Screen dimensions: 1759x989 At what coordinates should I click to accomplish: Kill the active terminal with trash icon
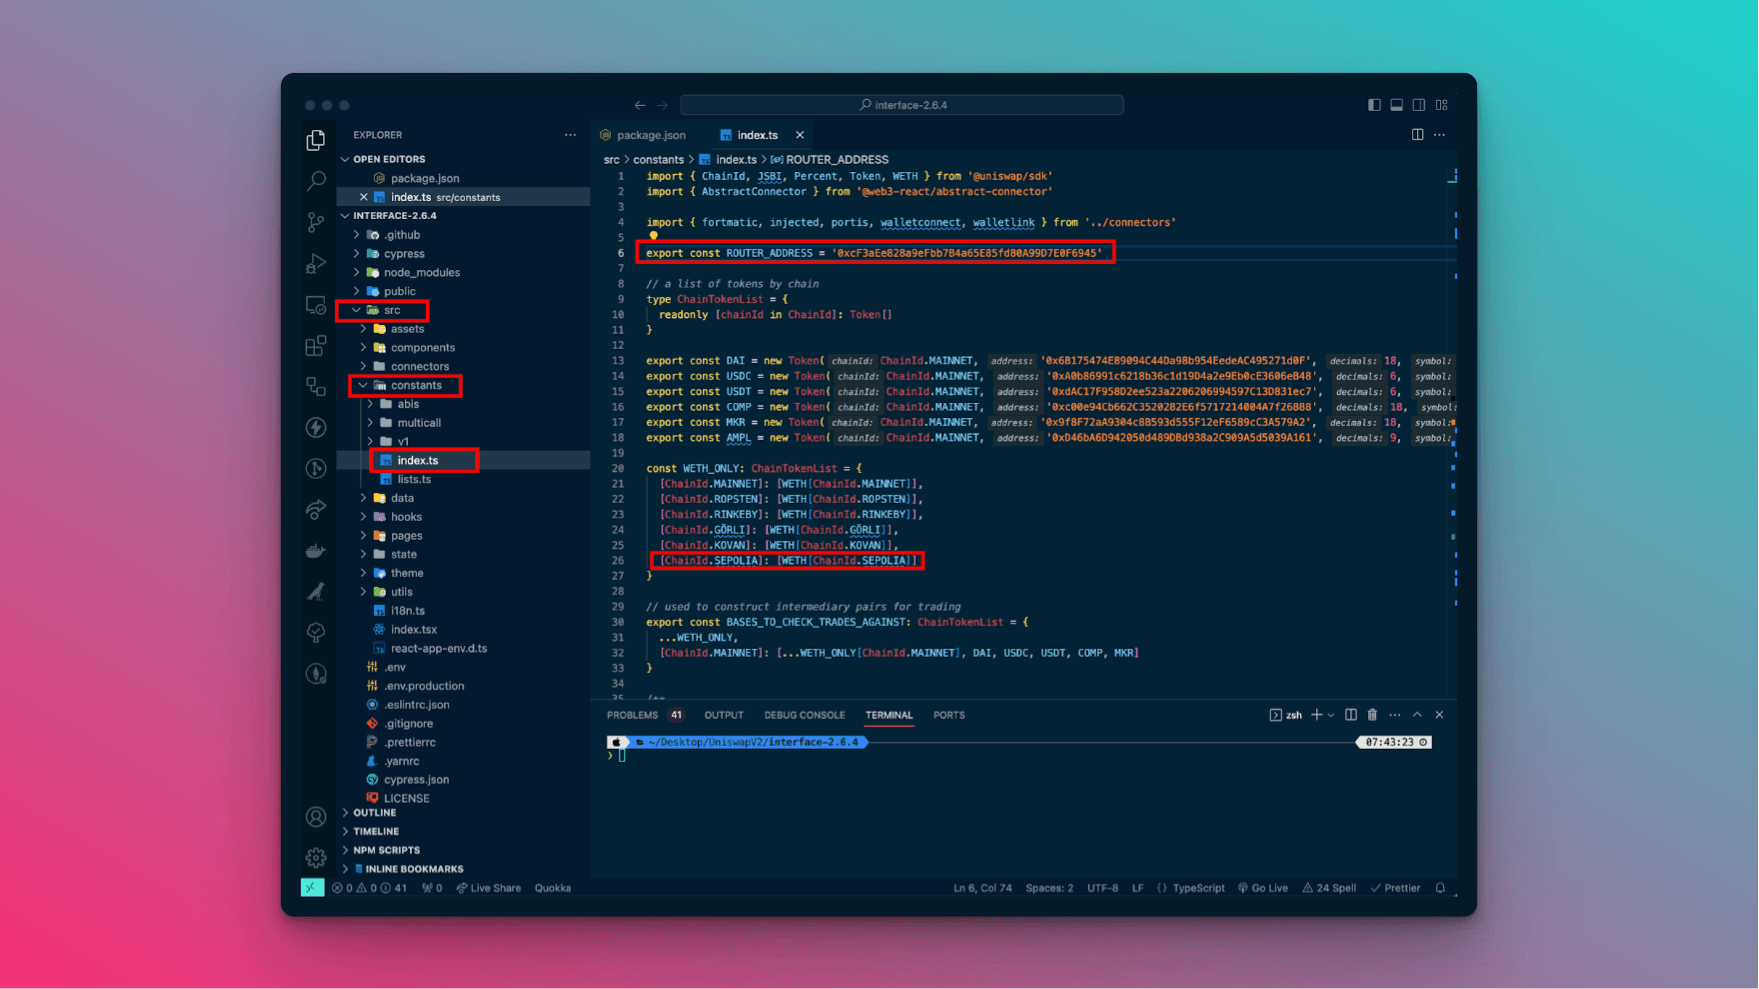1372,714
